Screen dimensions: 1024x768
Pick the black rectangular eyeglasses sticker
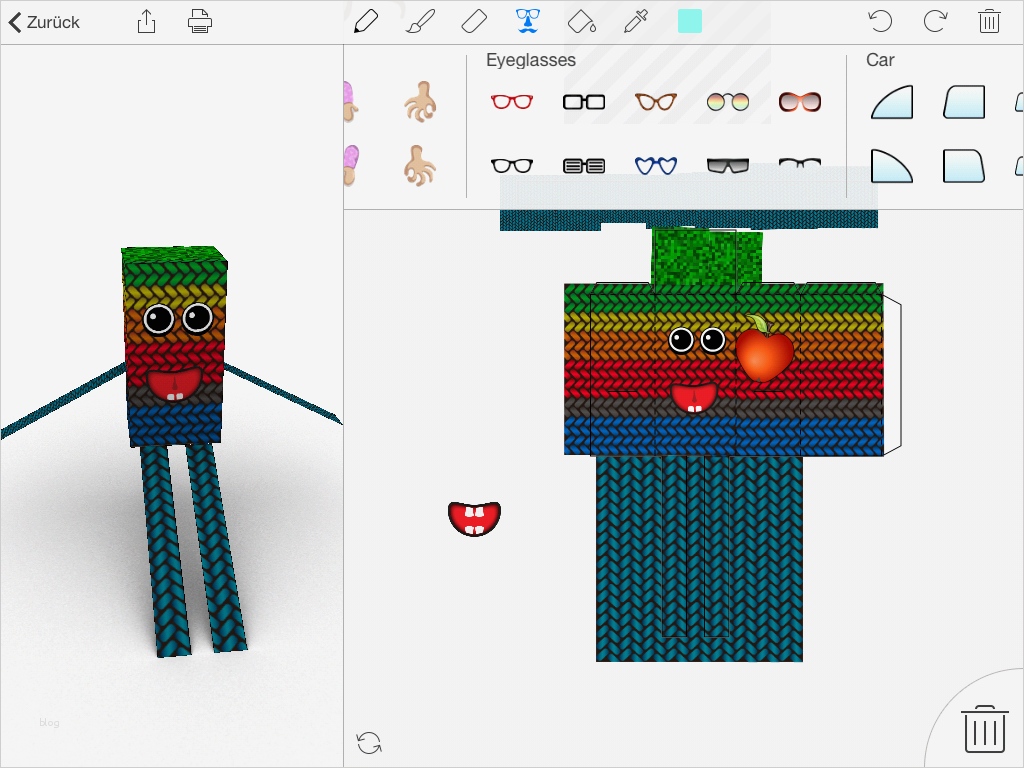584,102
